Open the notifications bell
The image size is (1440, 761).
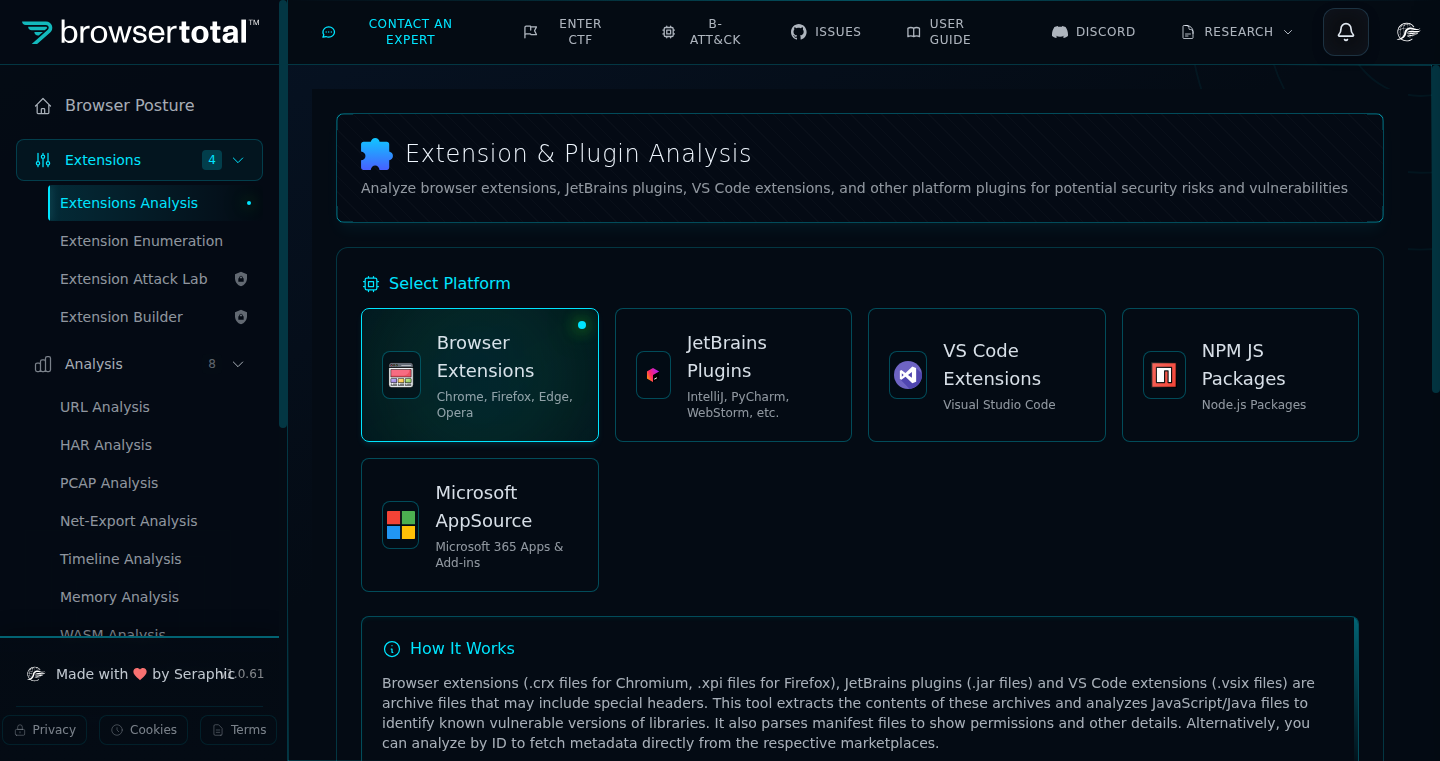click(x=1346, y=32)
